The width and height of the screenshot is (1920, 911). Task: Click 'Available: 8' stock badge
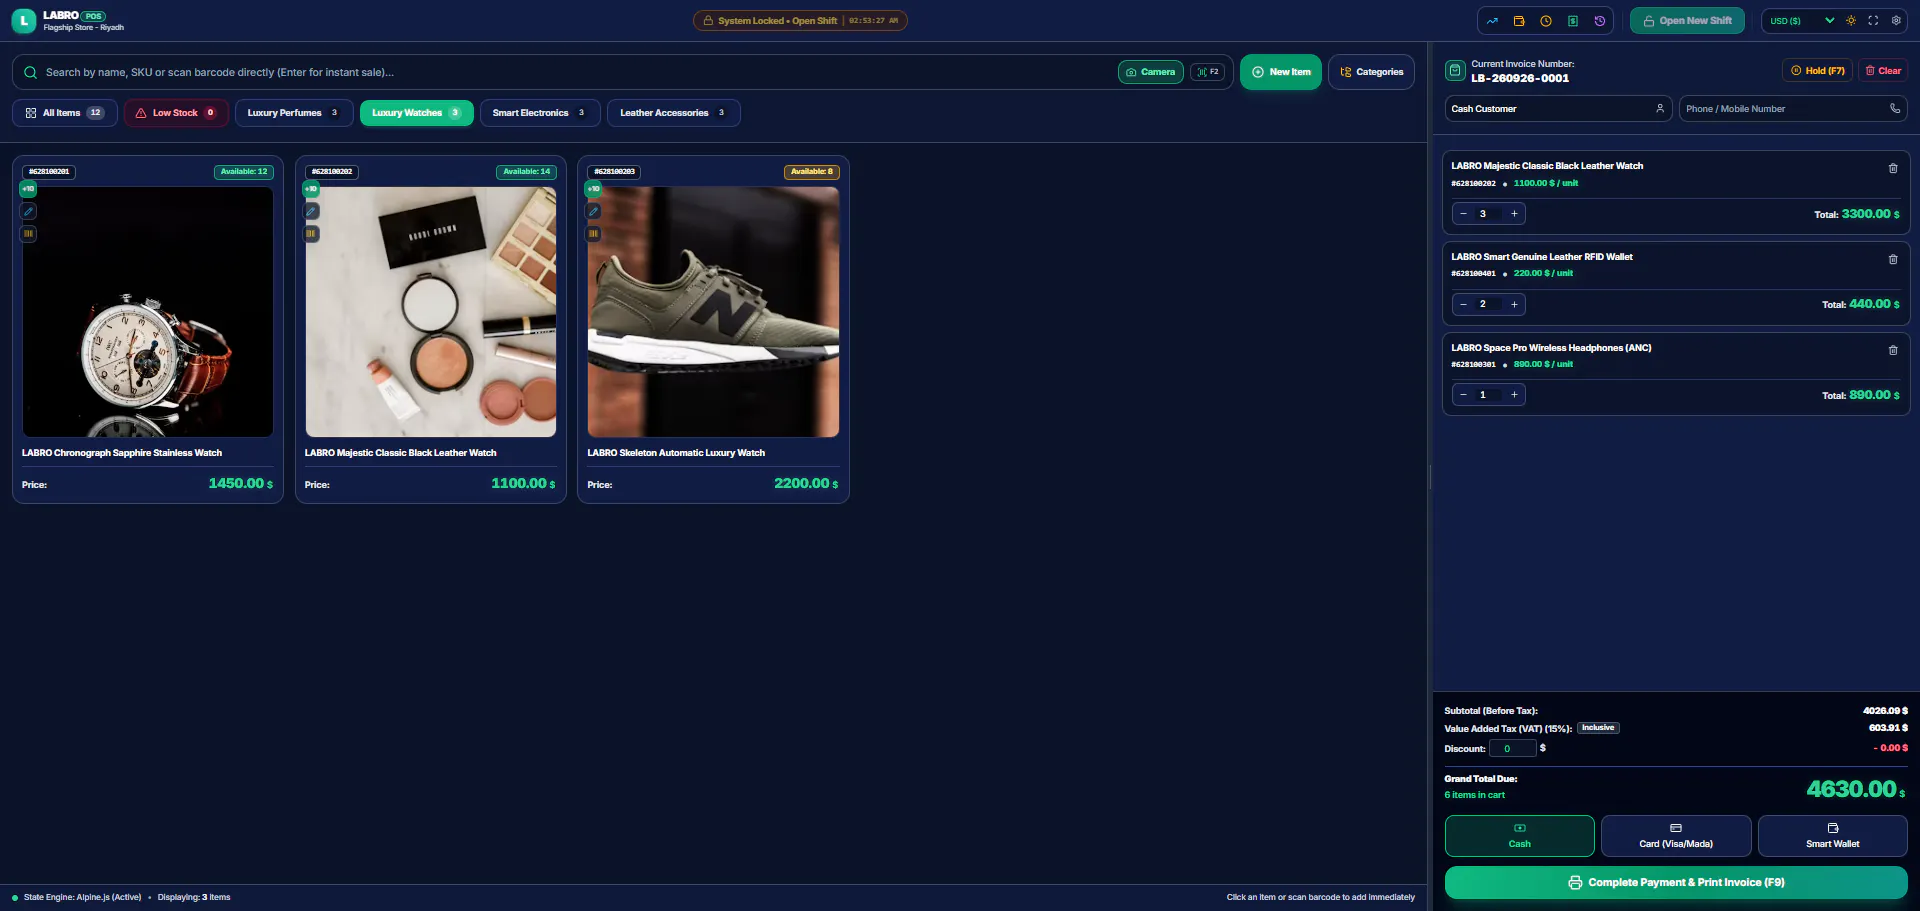(x=812, y=172)
